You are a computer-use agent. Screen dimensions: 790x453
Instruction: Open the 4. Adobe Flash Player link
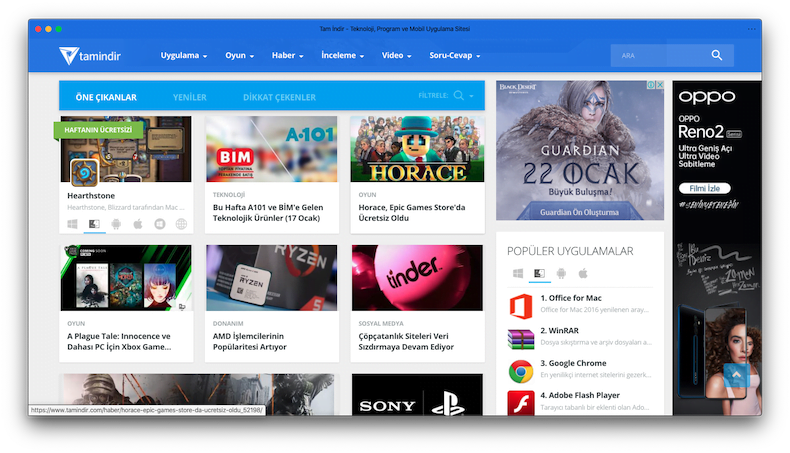coord(580,395)
